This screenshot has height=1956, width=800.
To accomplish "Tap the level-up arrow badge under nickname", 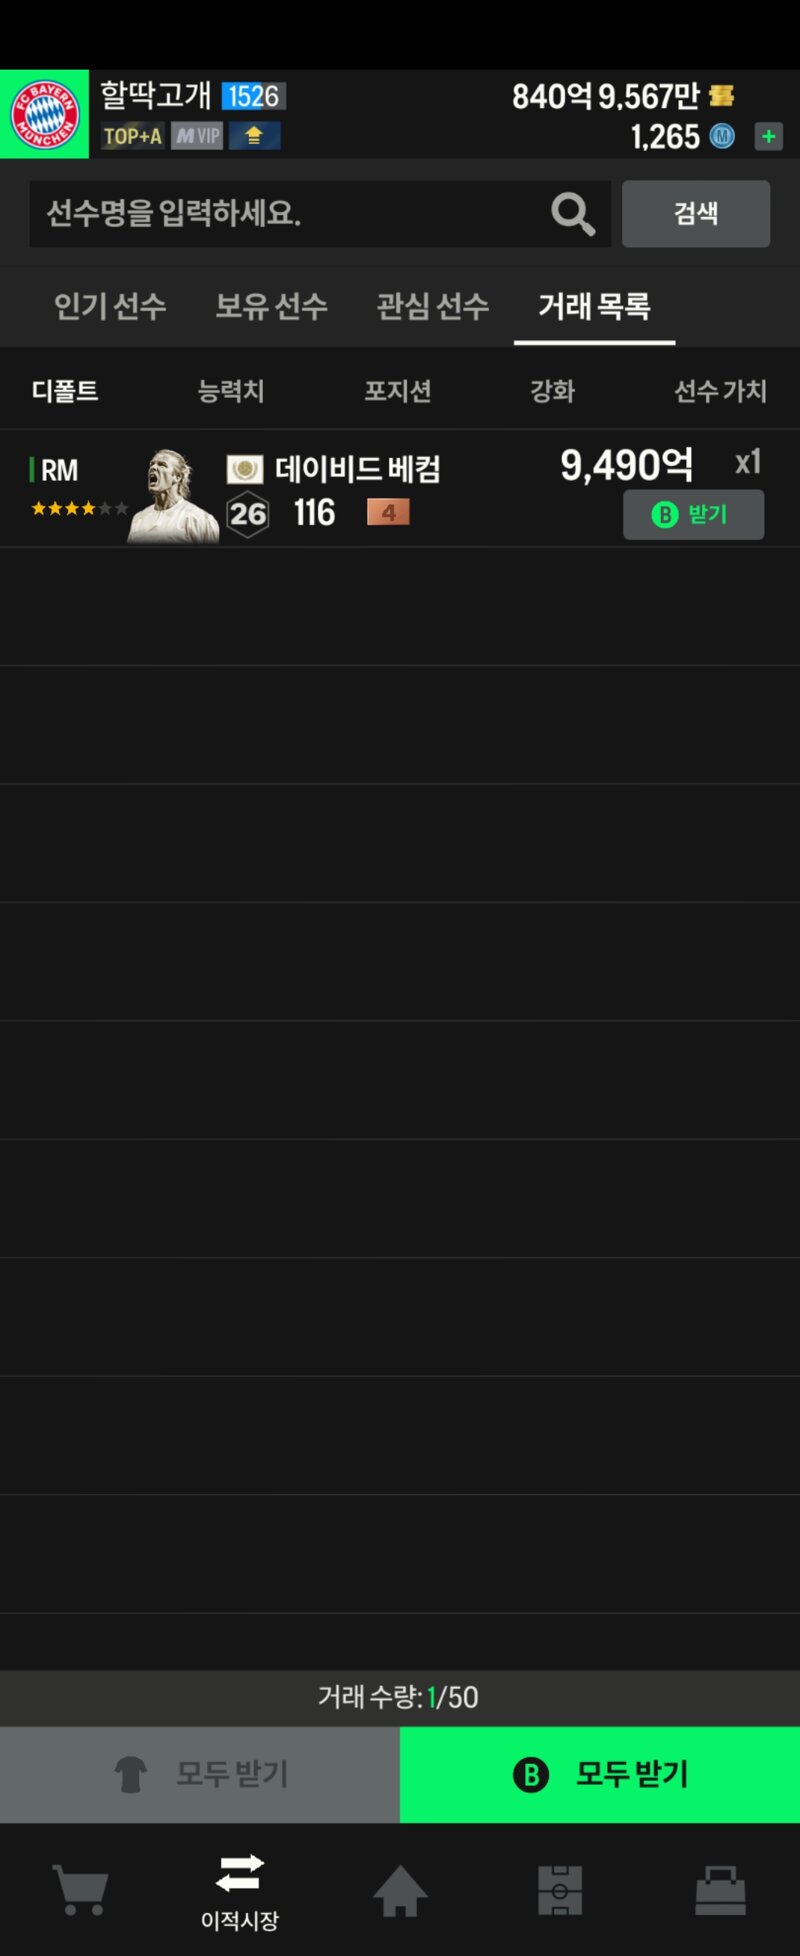I will click(x=254, y=136).
